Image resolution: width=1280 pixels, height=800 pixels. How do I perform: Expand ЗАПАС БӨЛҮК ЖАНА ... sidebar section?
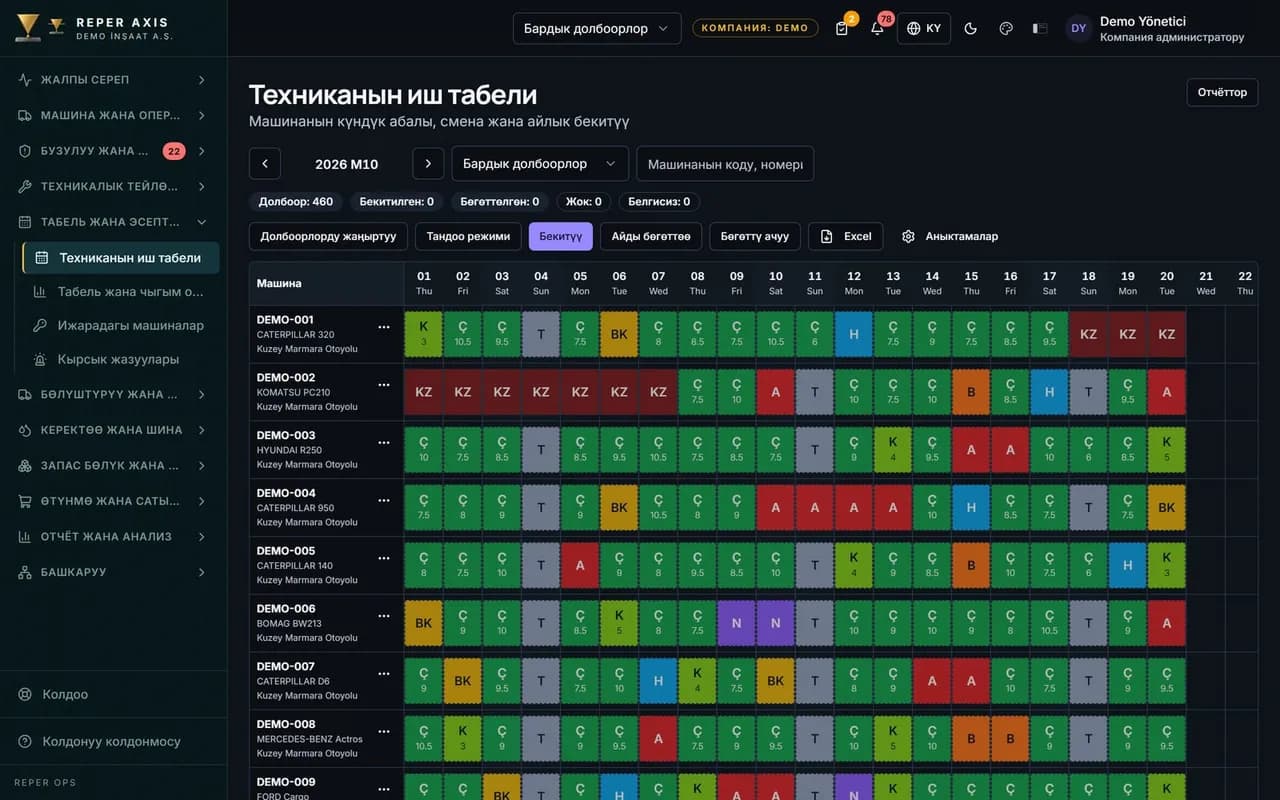pos(113,465)
